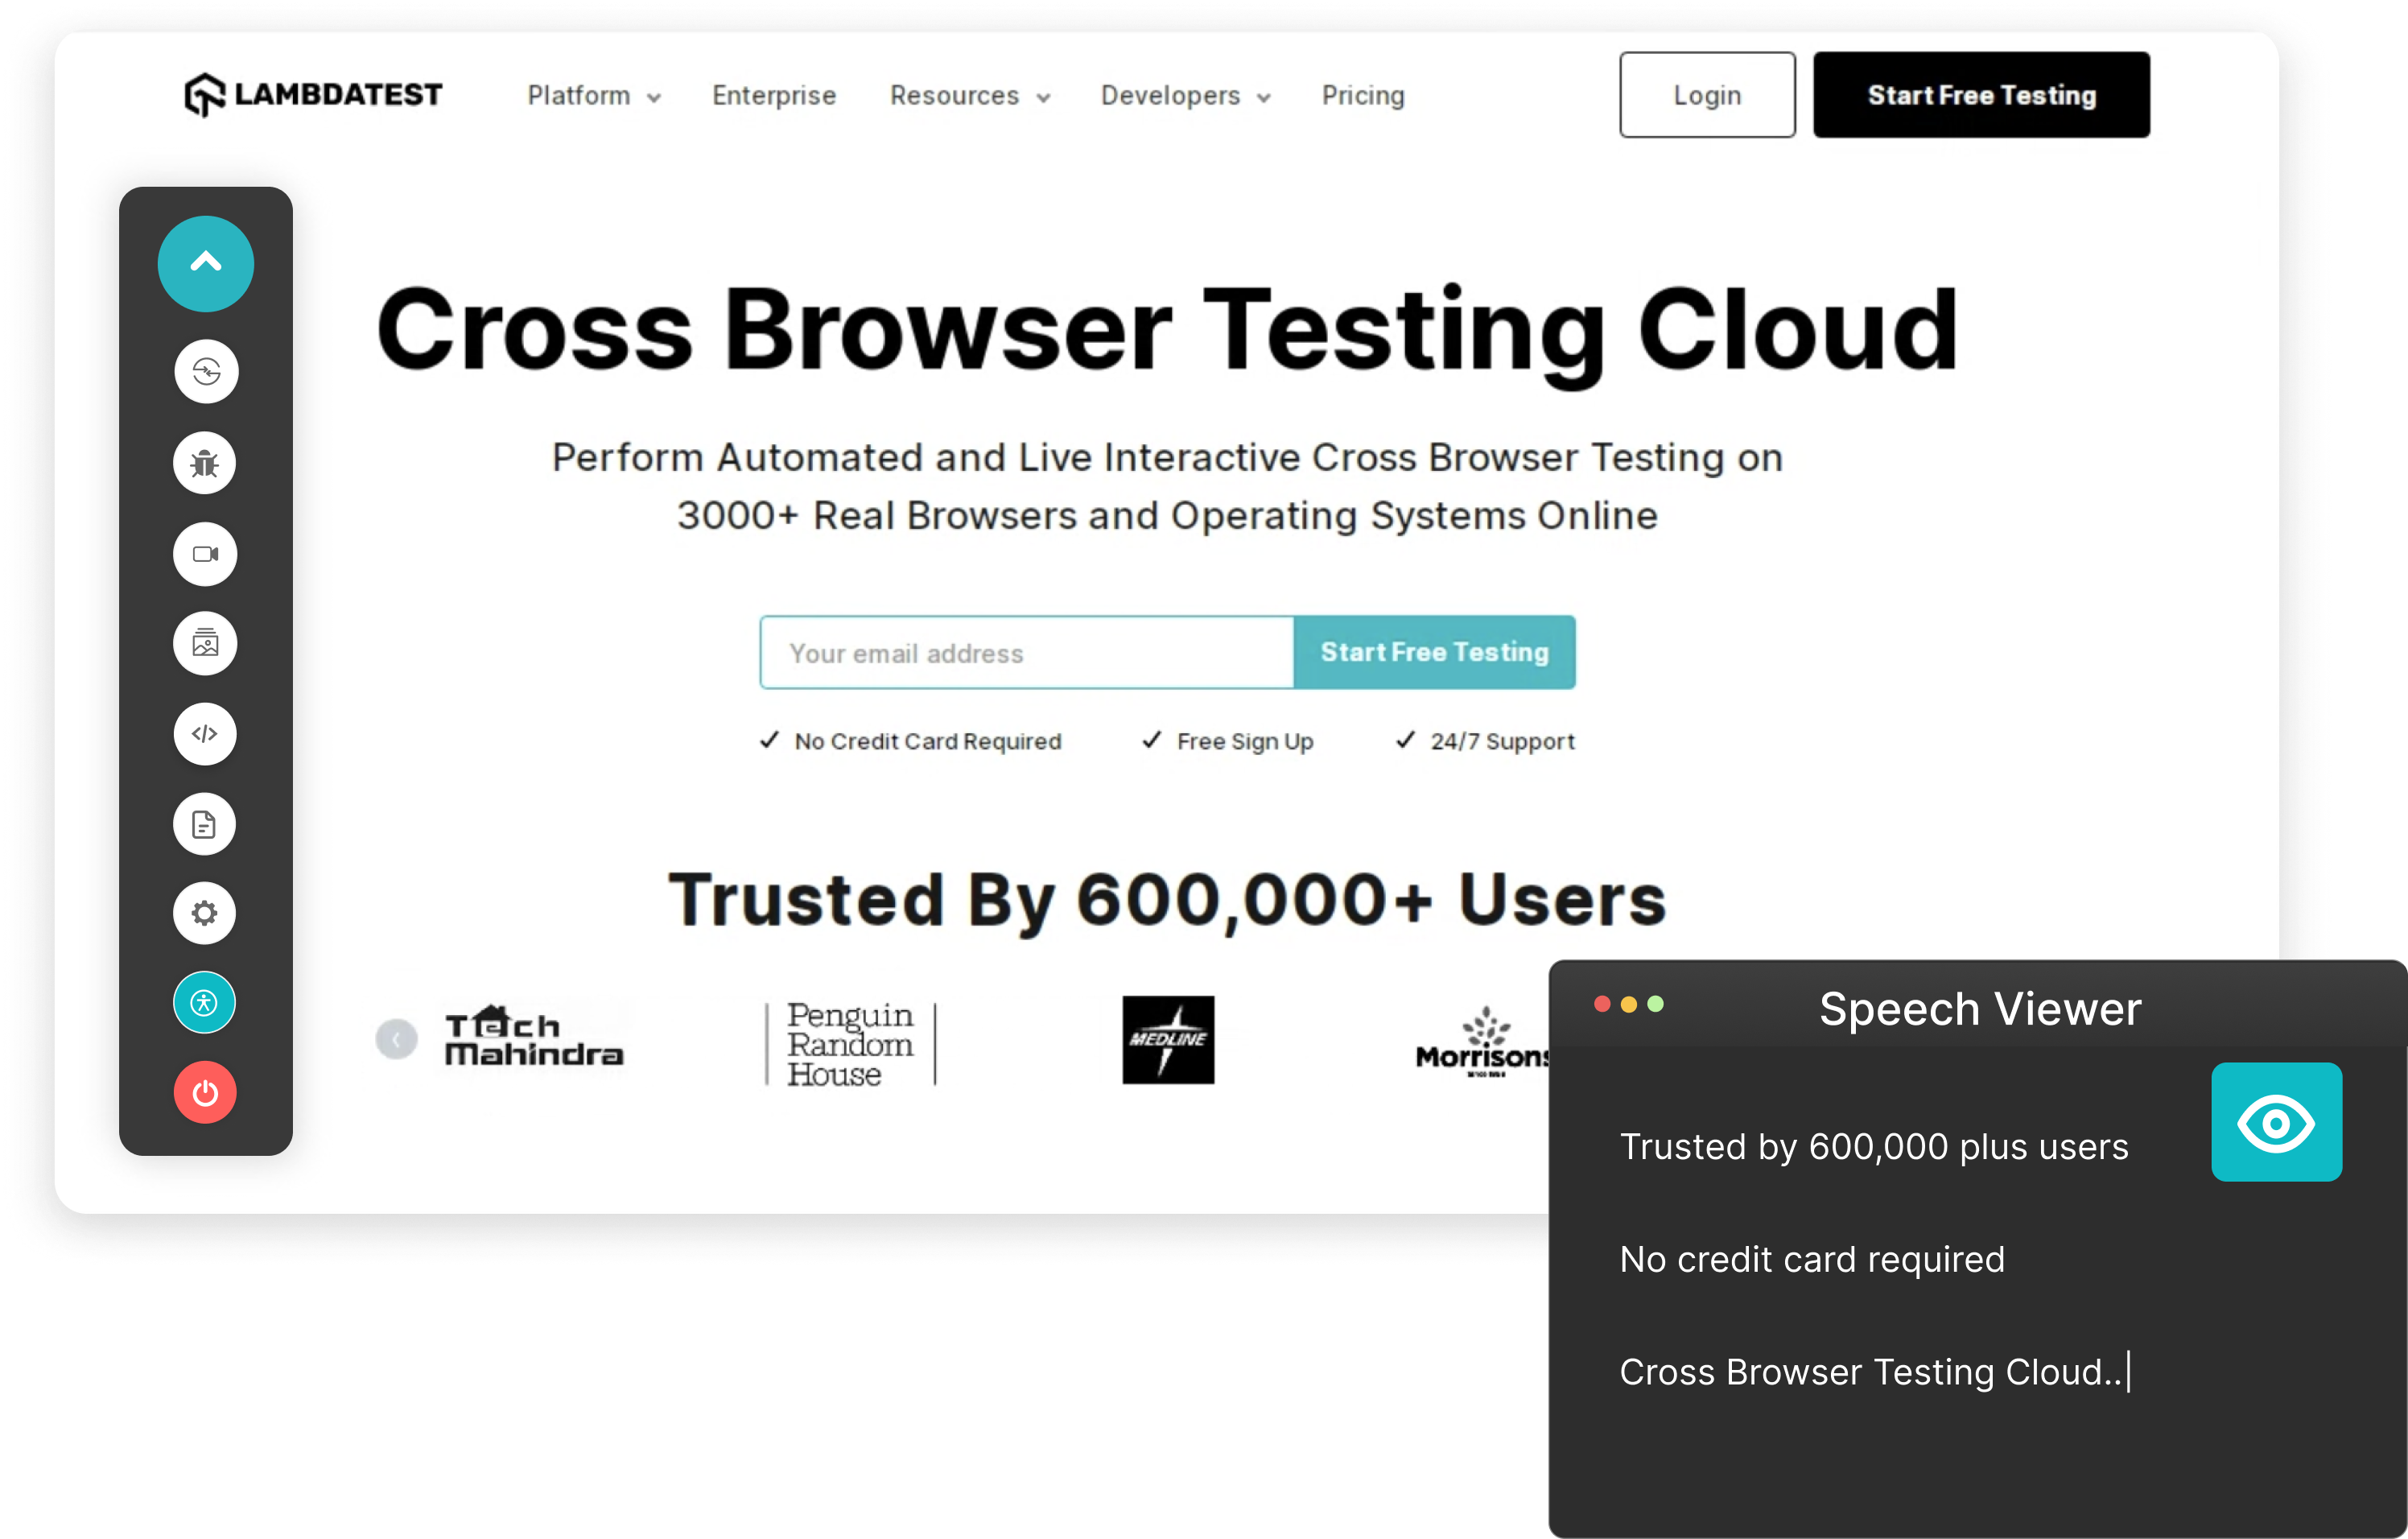This screenshot has height=1539, width=2408.
Task: Toggle the accessibility mode in the sidebar
Action: pyautogui.click(x=205, y=1001)
